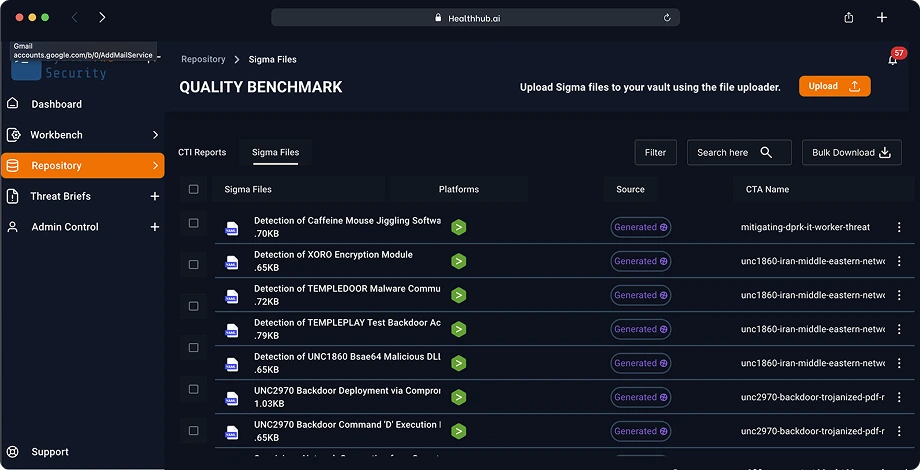
Task: Click the Sigma Files column header
Action: click(x=248, y=189)
